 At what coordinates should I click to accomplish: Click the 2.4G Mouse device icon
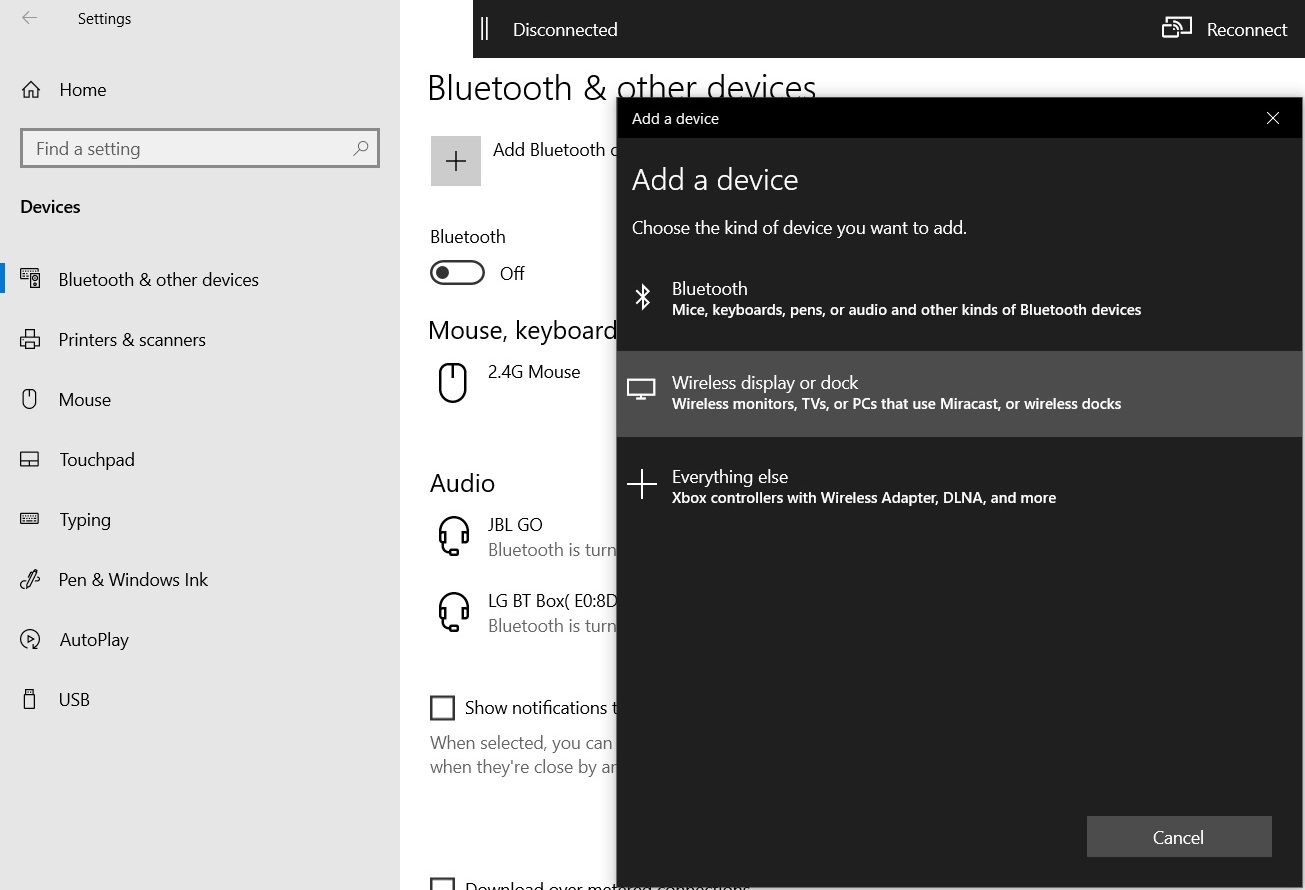click(x=453, y=382)
